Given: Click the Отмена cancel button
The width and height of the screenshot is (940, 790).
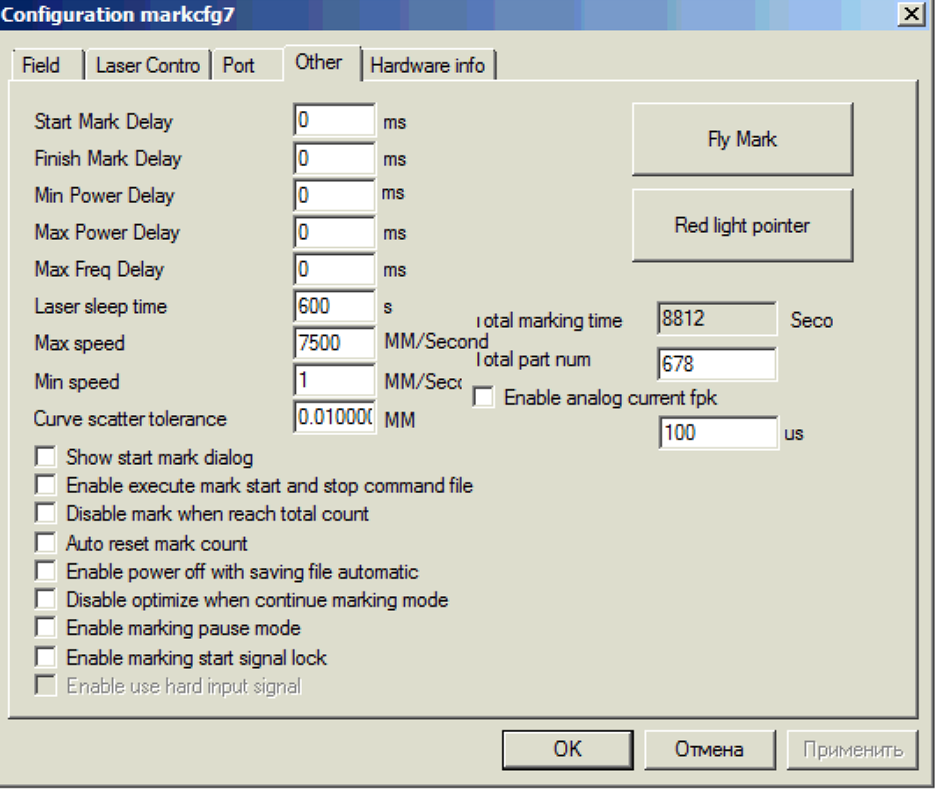Looking at the screenshot, I should click(x=709, y=748).
